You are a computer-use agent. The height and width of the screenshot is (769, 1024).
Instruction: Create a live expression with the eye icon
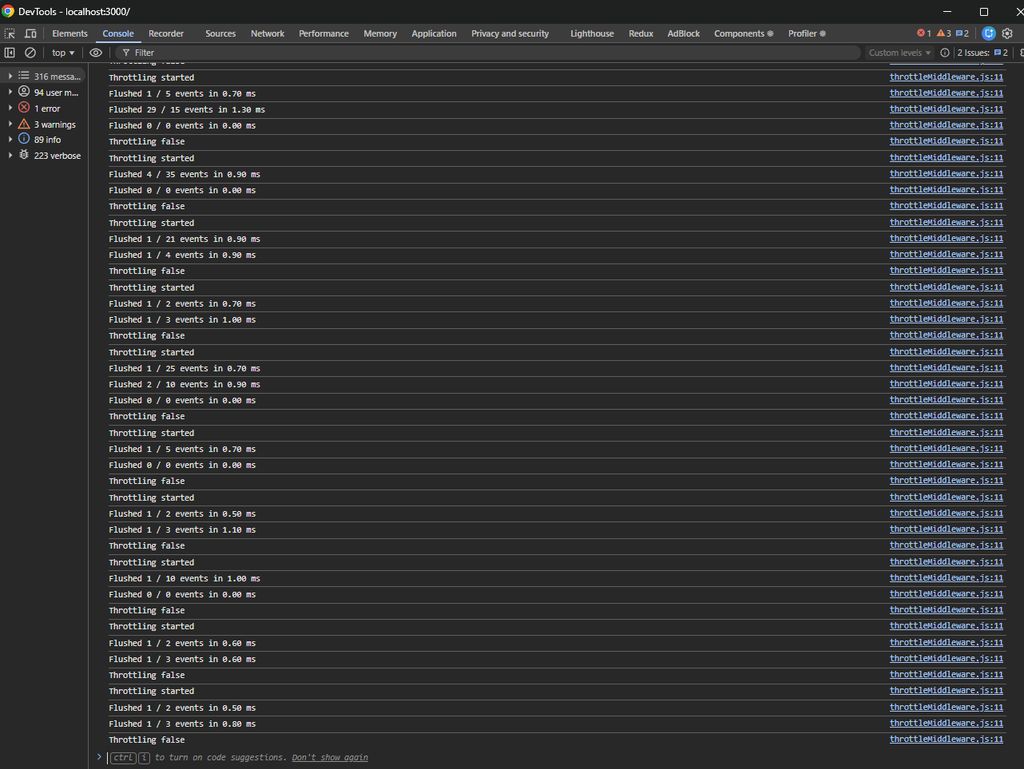coord(96,52)
